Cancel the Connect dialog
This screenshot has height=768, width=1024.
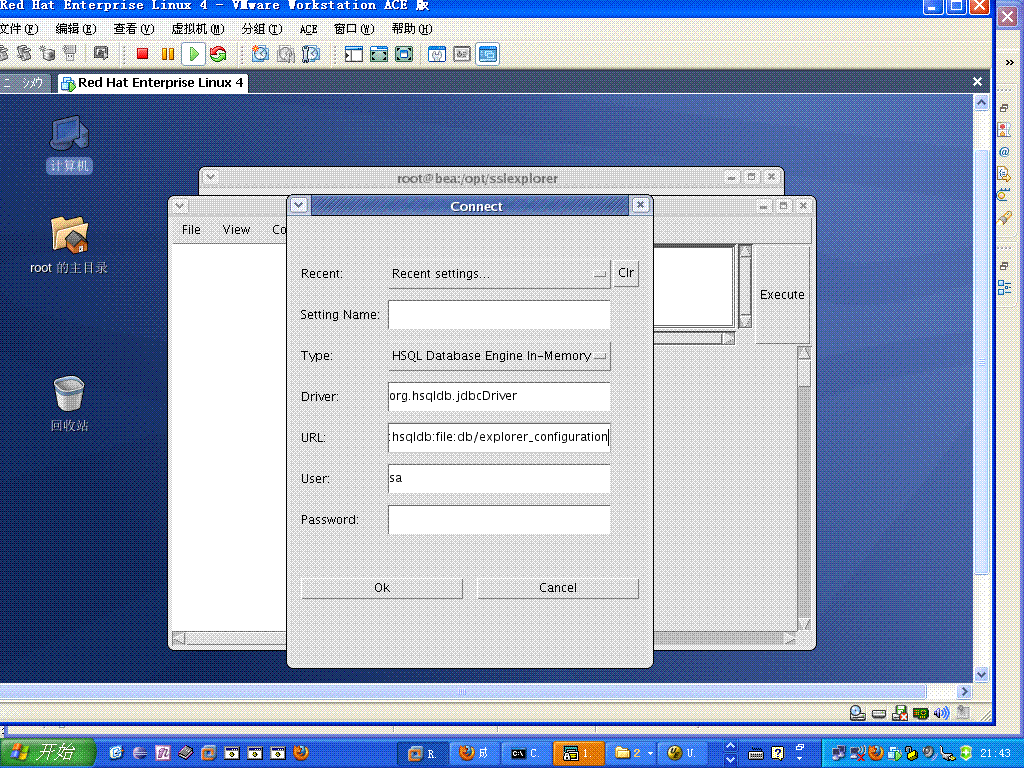pyautogui.click(x=558, y=587)
